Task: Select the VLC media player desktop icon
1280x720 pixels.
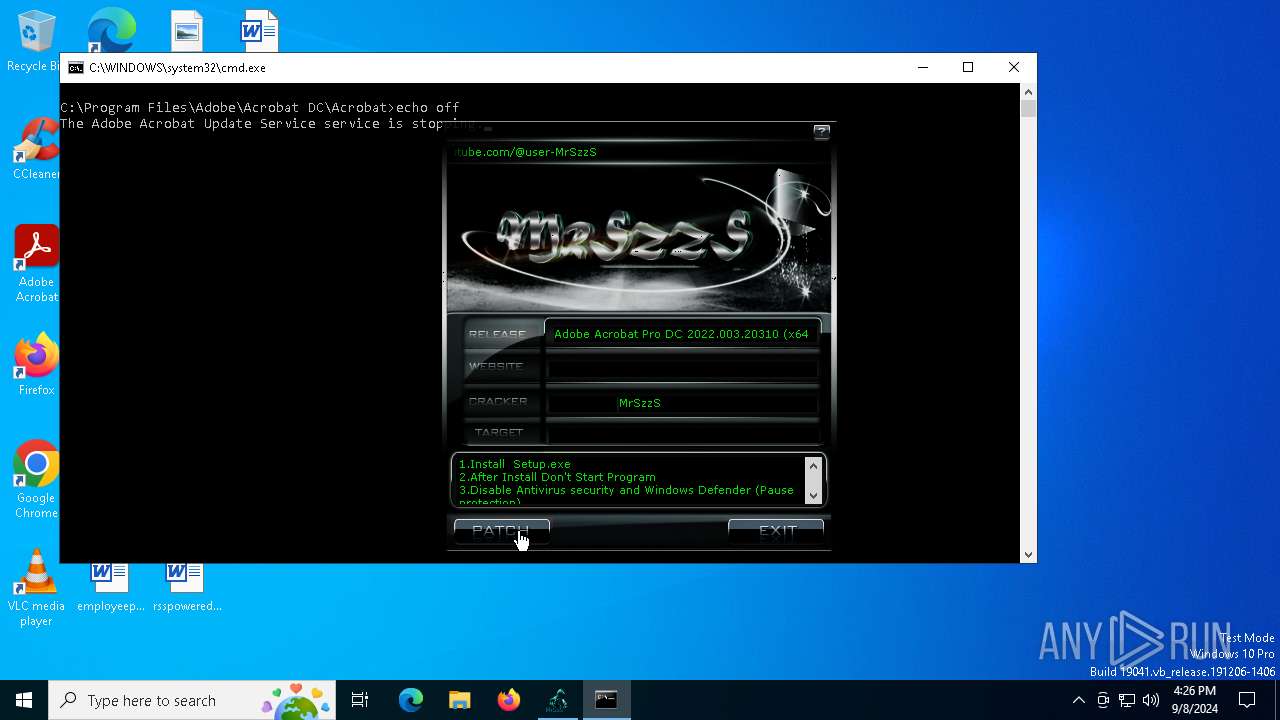Action: 36,588
